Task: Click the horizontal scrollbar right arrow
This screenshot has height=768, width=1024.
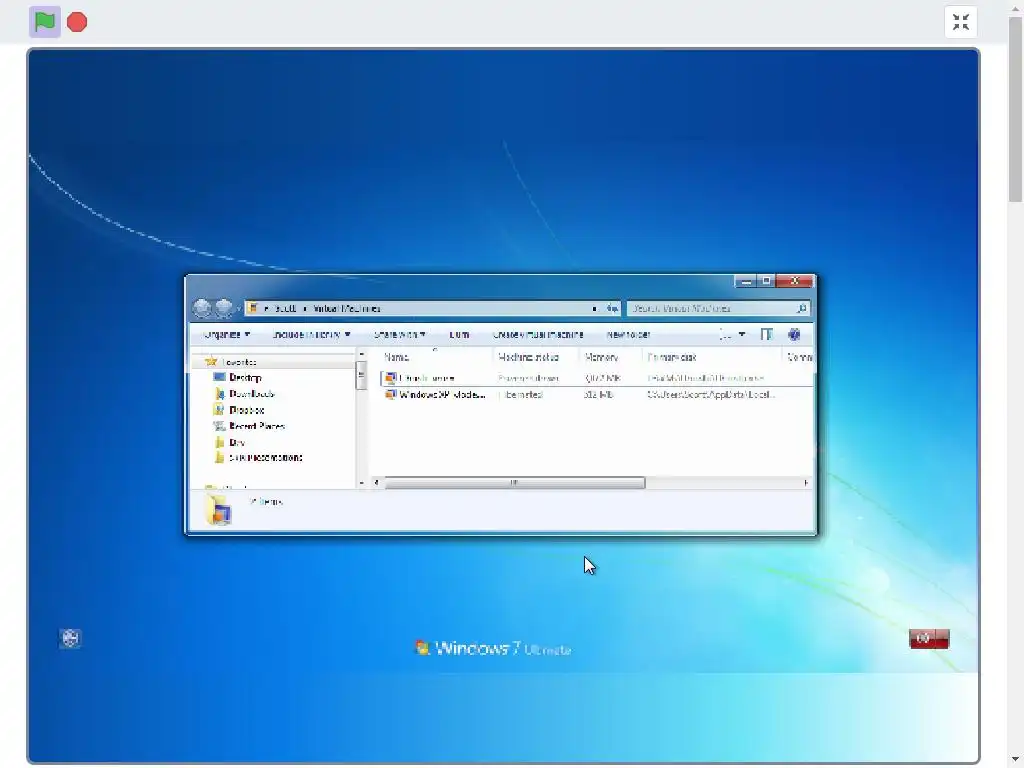Action: pyautogui.click(x=806, y=483)
